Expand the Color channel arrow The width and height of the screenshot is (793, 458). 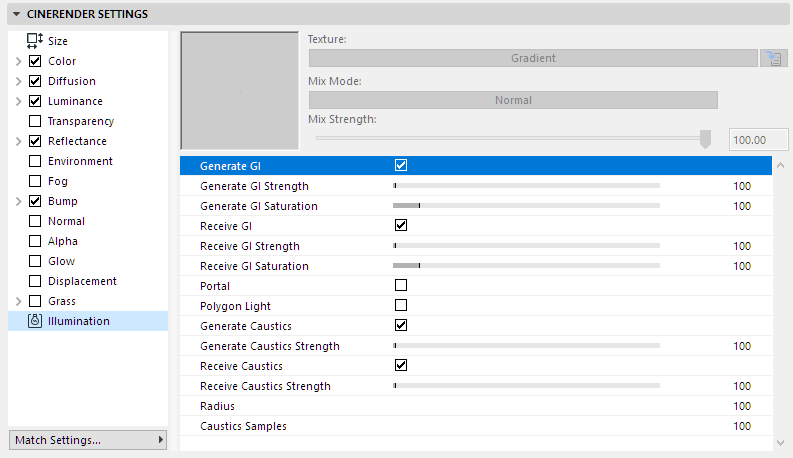pyautogui.click(x=19, y=61)
